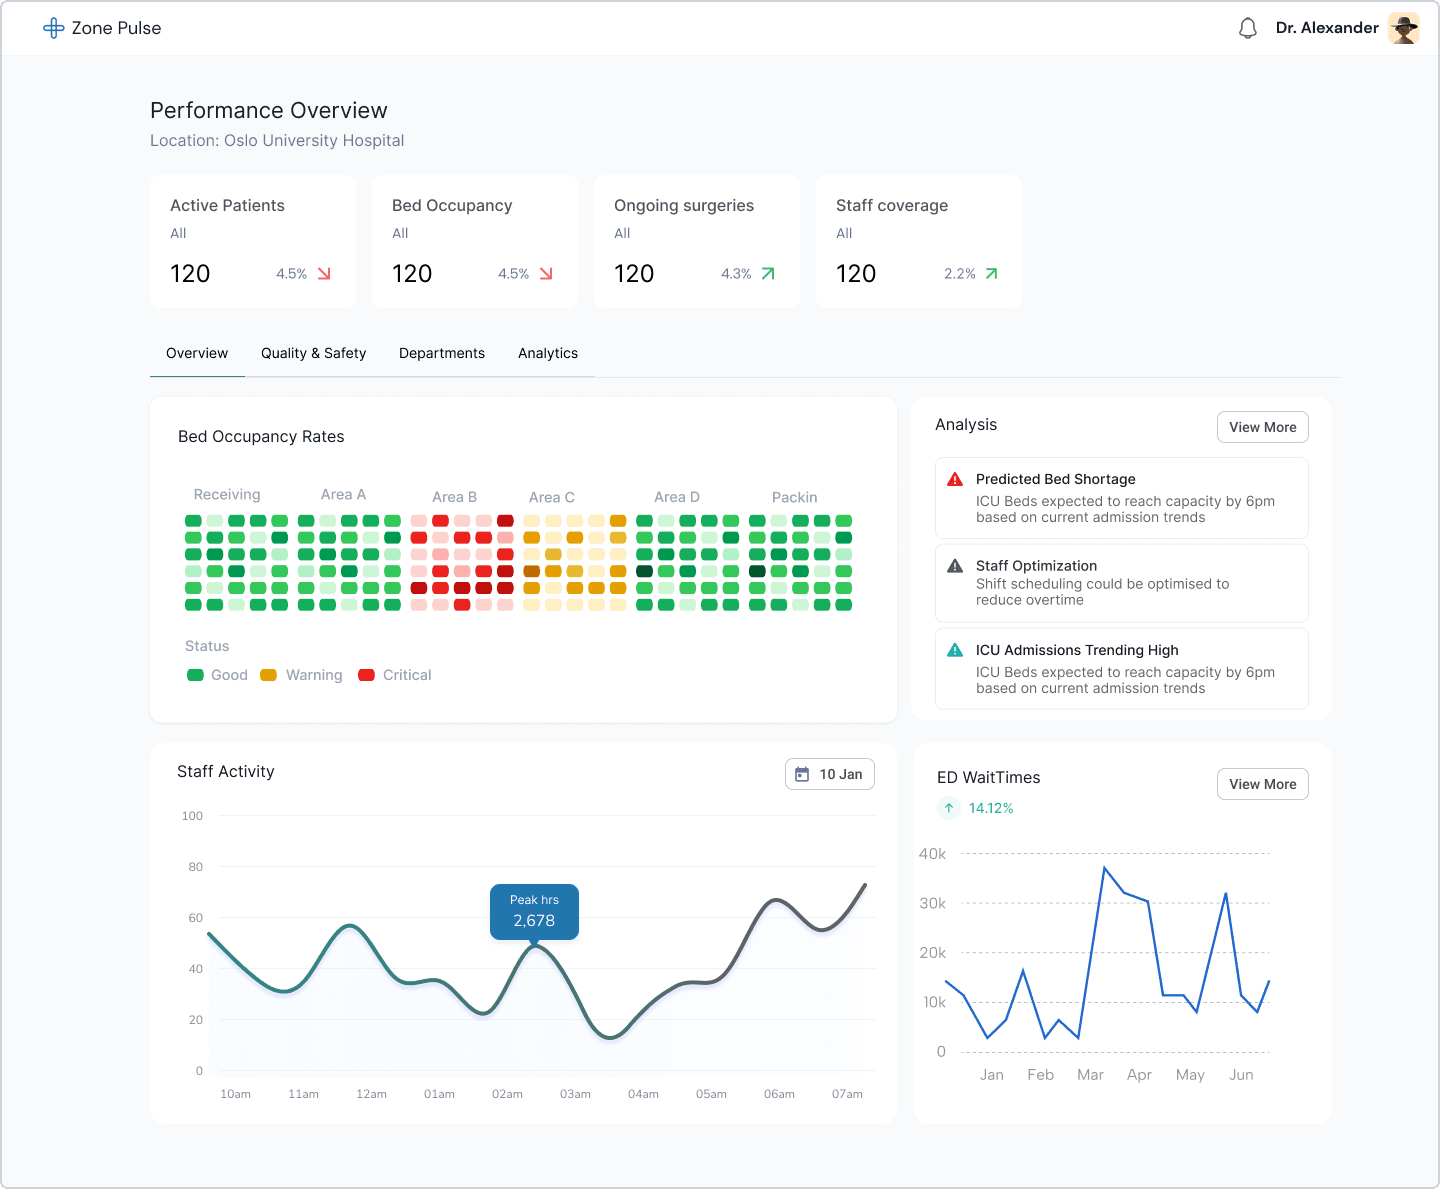Select the Analytics tab
Image resolution: width=1440 pixels, height=1189 pixels.
click(548, 353)
